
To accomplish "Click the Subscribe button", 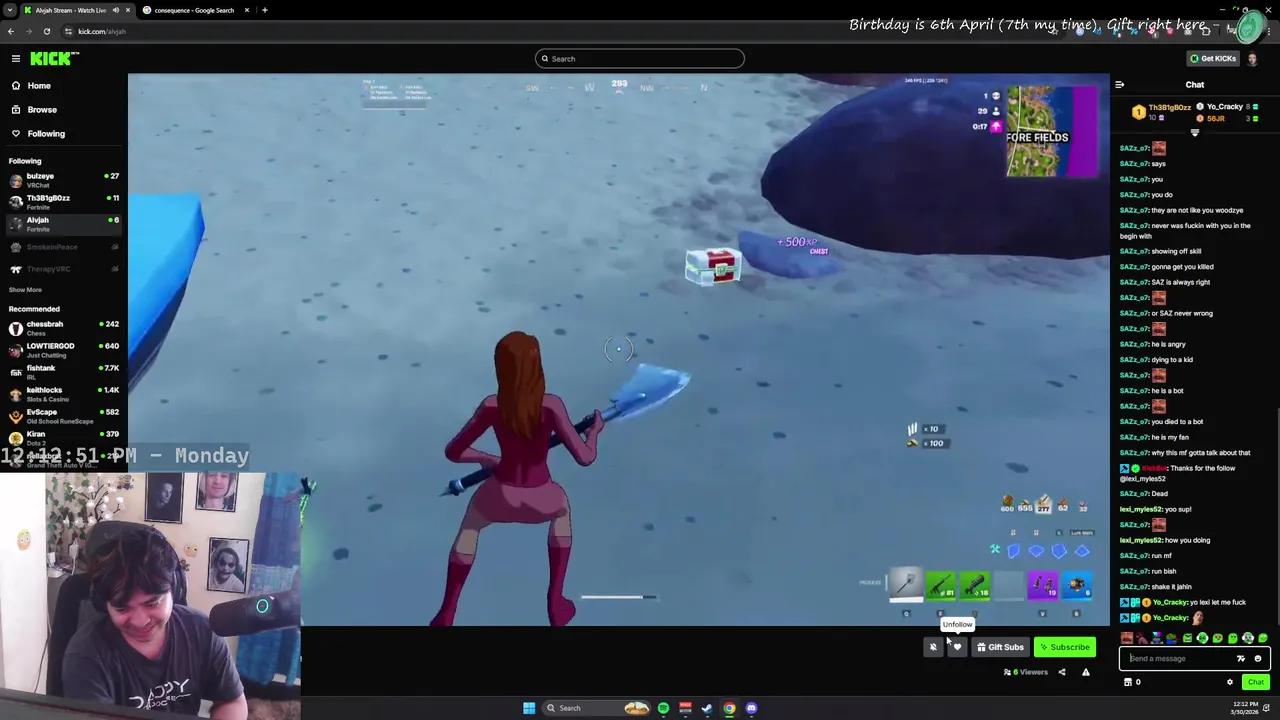I will 1064,648.
